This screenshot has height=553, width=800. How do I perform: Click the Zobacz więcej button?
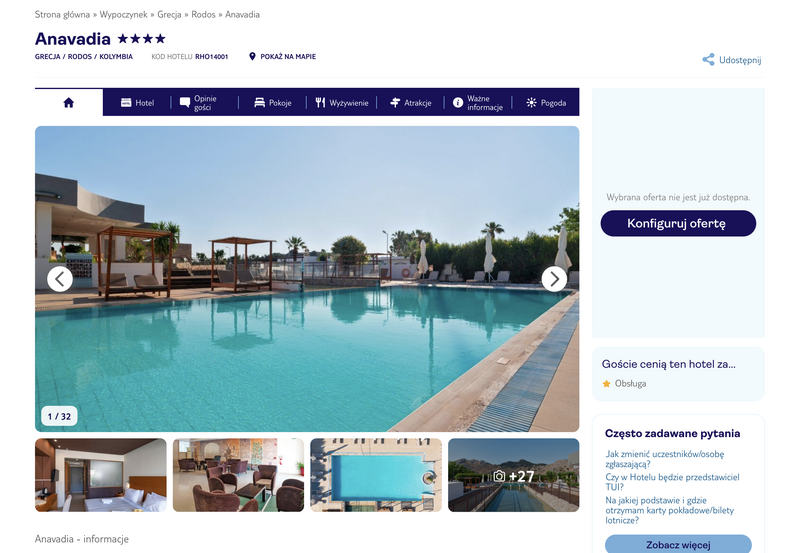[678, 544]
